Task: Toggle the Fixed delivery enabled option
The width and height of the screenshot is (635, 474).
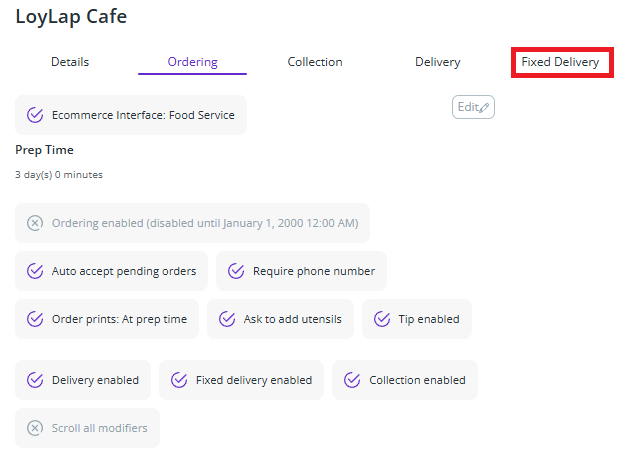Action: point(241,380)
